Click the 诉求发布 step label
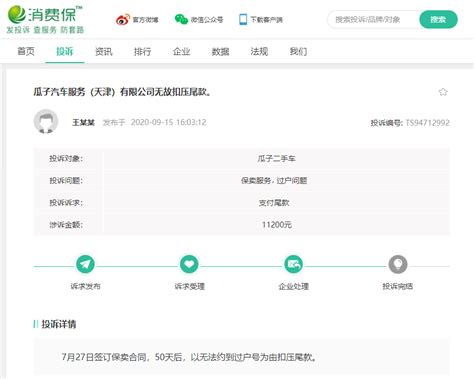The width and height of the screenshot is (474, 379). [85, 286]
